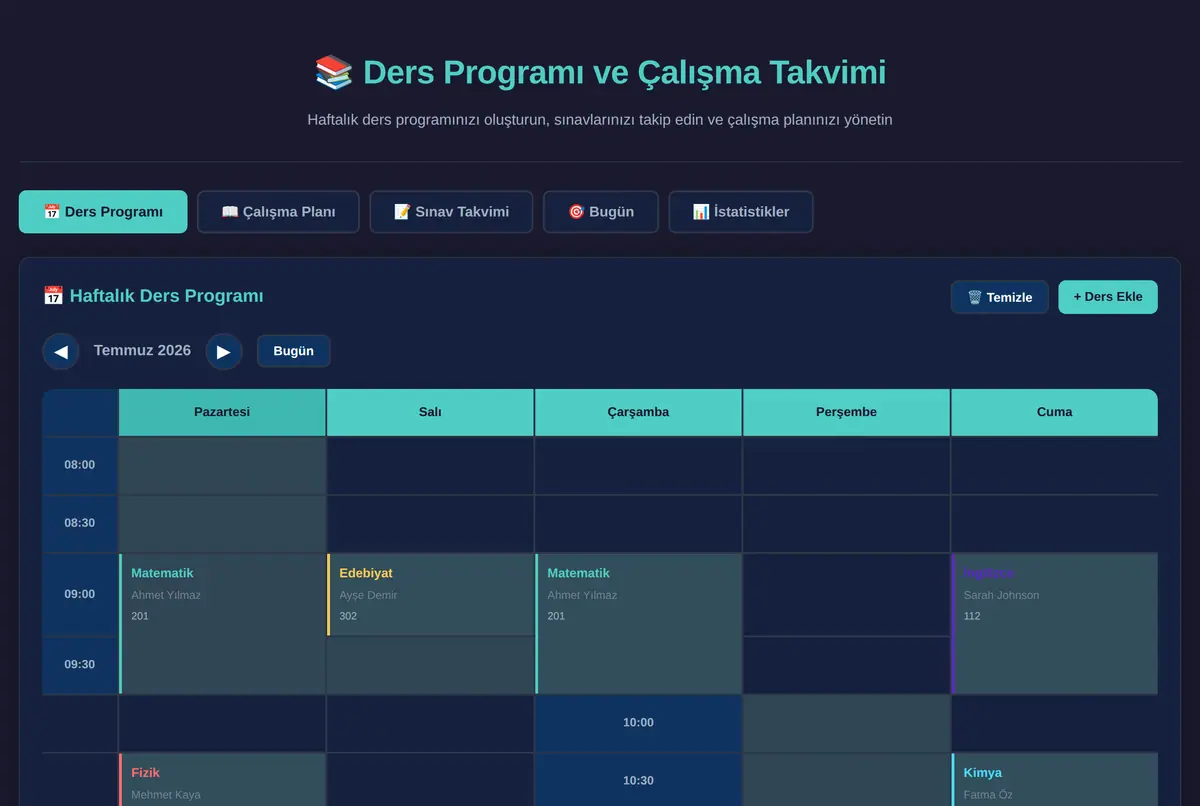
Task: Select empty 08:30 cell under Pazartesi
Action: coord(222,523)
